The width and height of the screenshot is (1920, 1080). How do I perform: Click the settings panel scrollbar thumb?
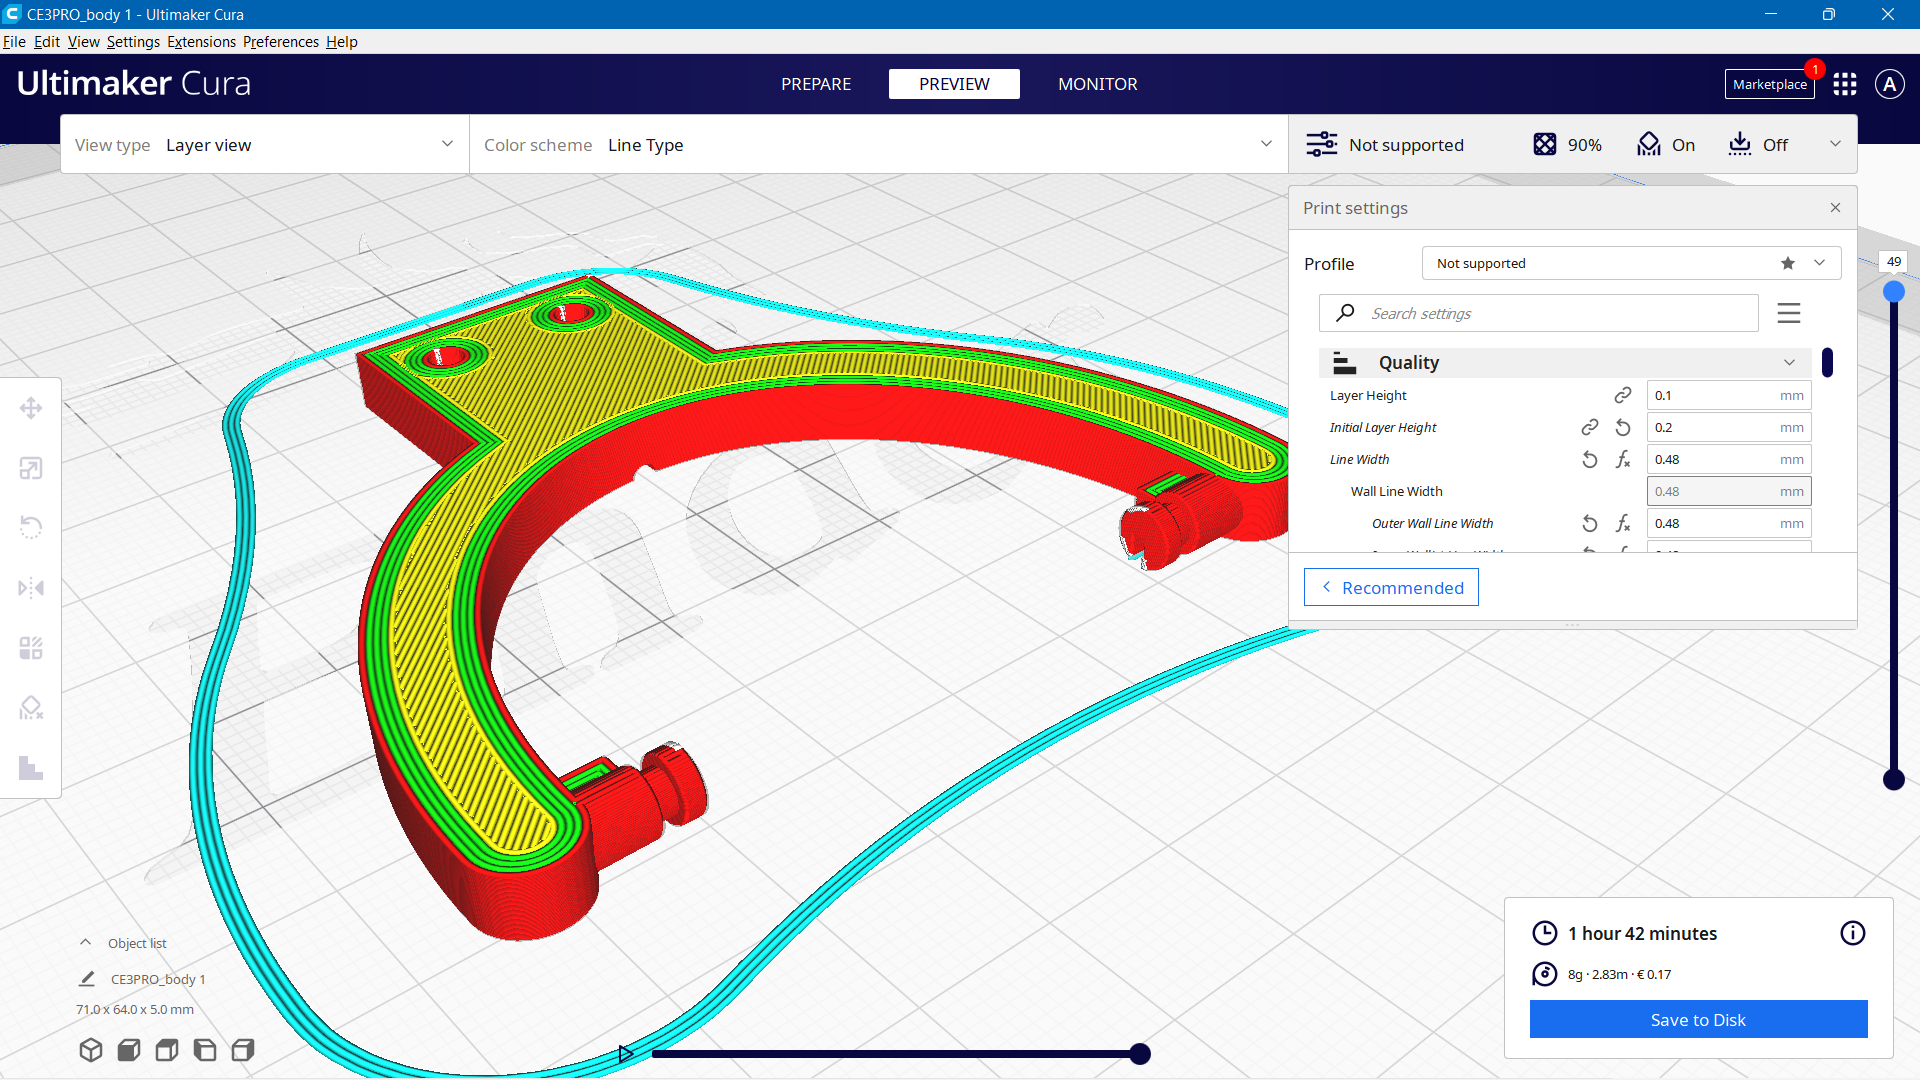pos(1827,362)
